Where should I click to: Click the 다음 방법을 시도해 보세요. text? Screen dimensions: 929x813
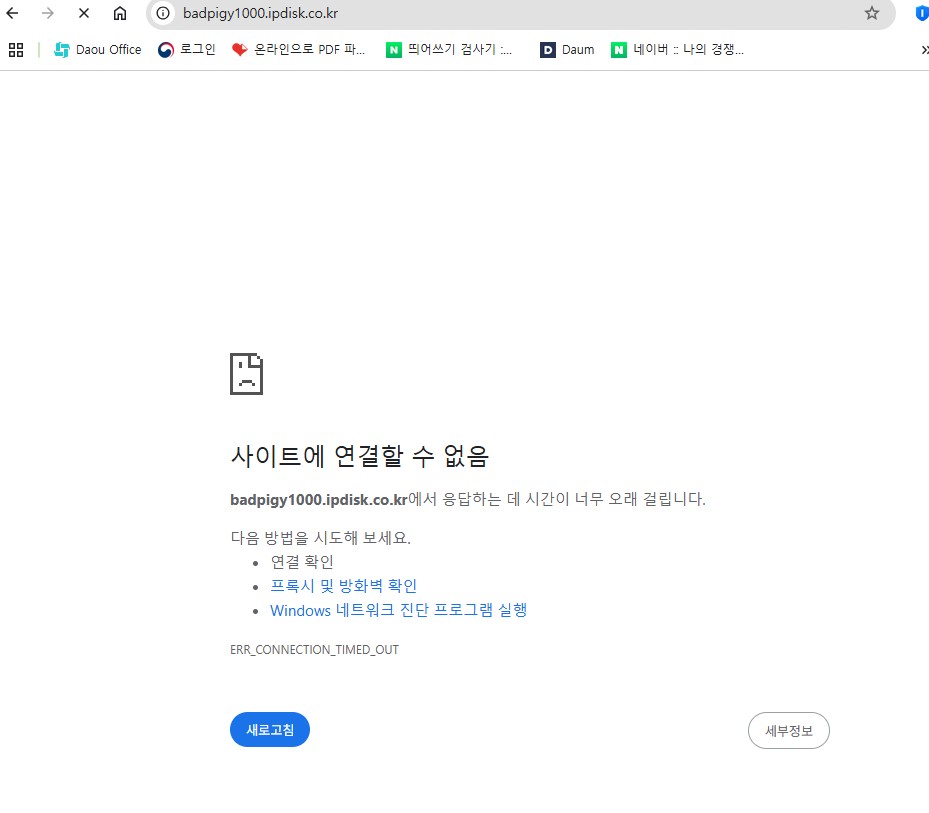click(321, 537)
